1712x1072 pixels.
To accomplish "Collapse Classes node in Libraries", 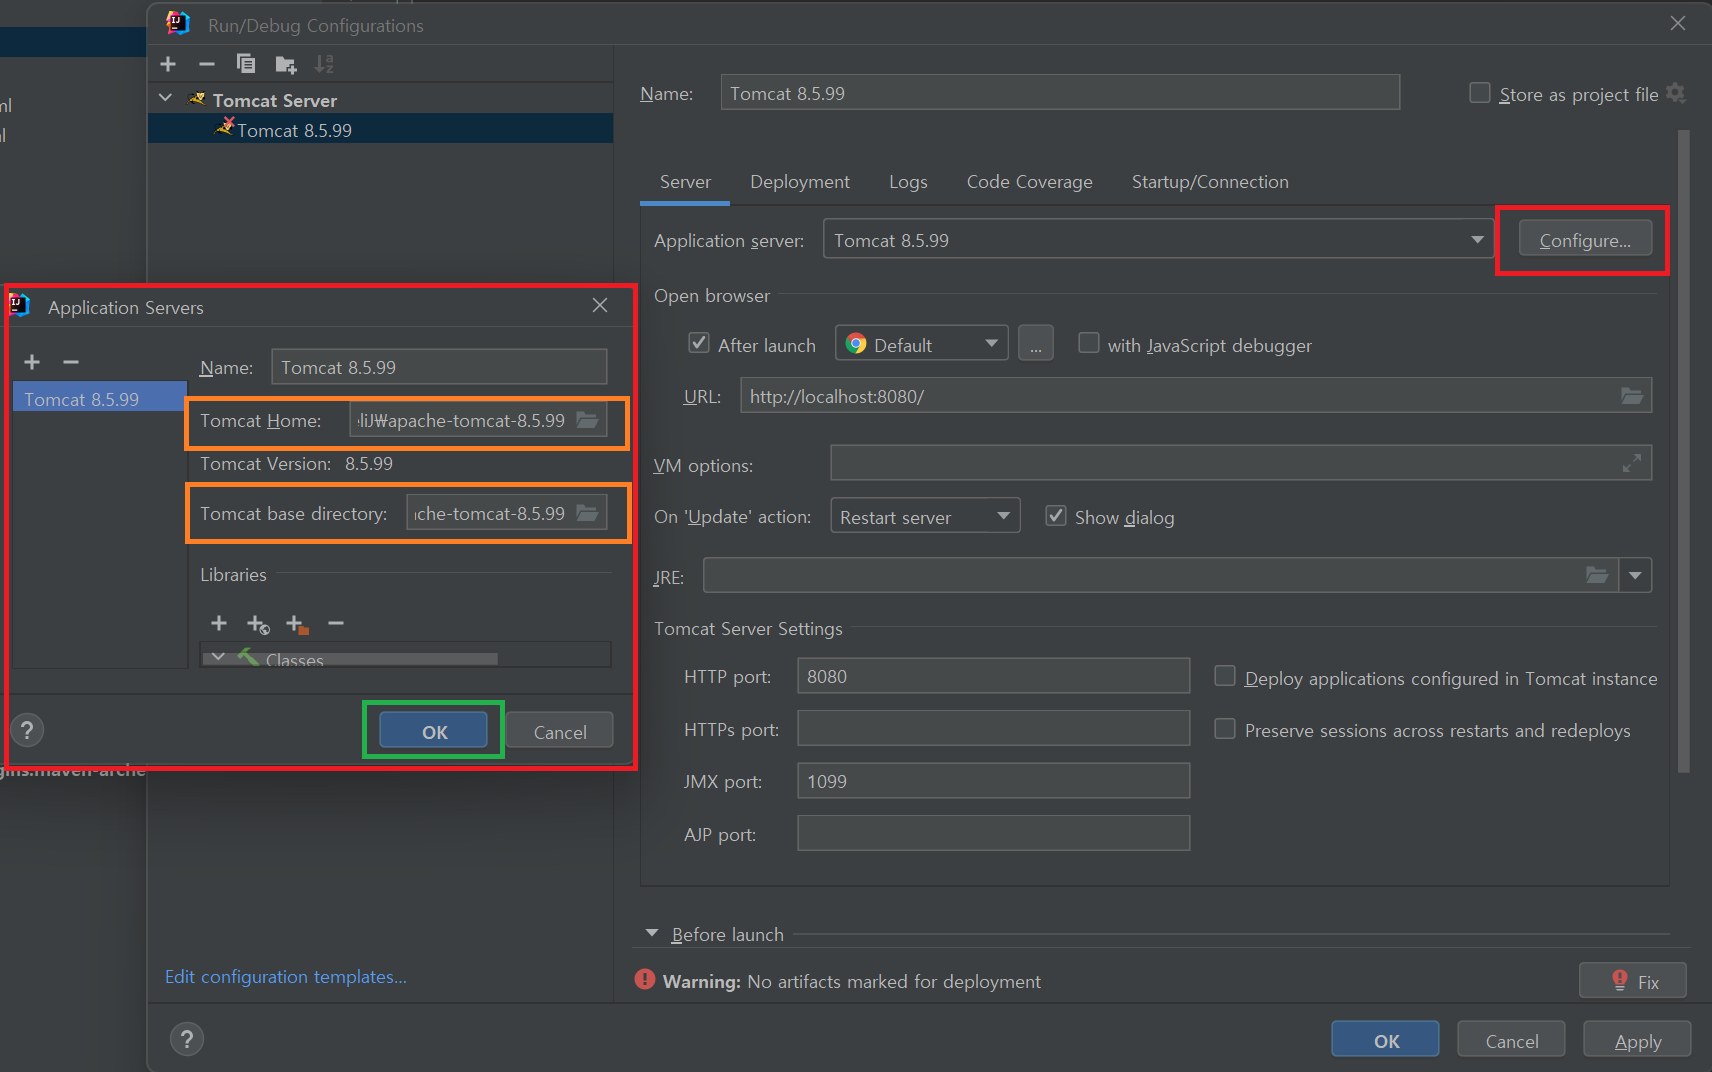I will [219, 657].
